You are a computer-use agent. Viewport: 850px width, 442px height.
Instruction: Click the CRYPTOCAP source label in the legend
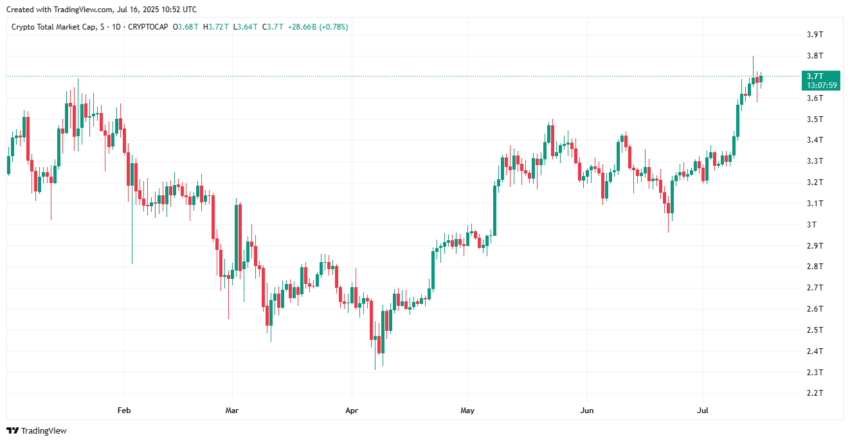148,27
